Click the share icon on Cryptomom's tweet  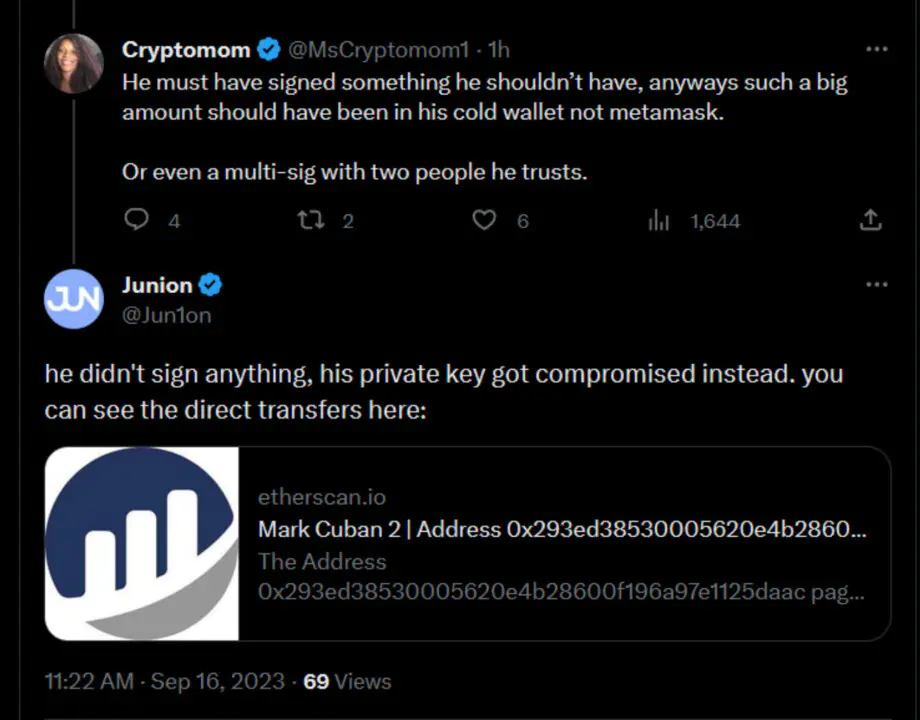point(871,220)
